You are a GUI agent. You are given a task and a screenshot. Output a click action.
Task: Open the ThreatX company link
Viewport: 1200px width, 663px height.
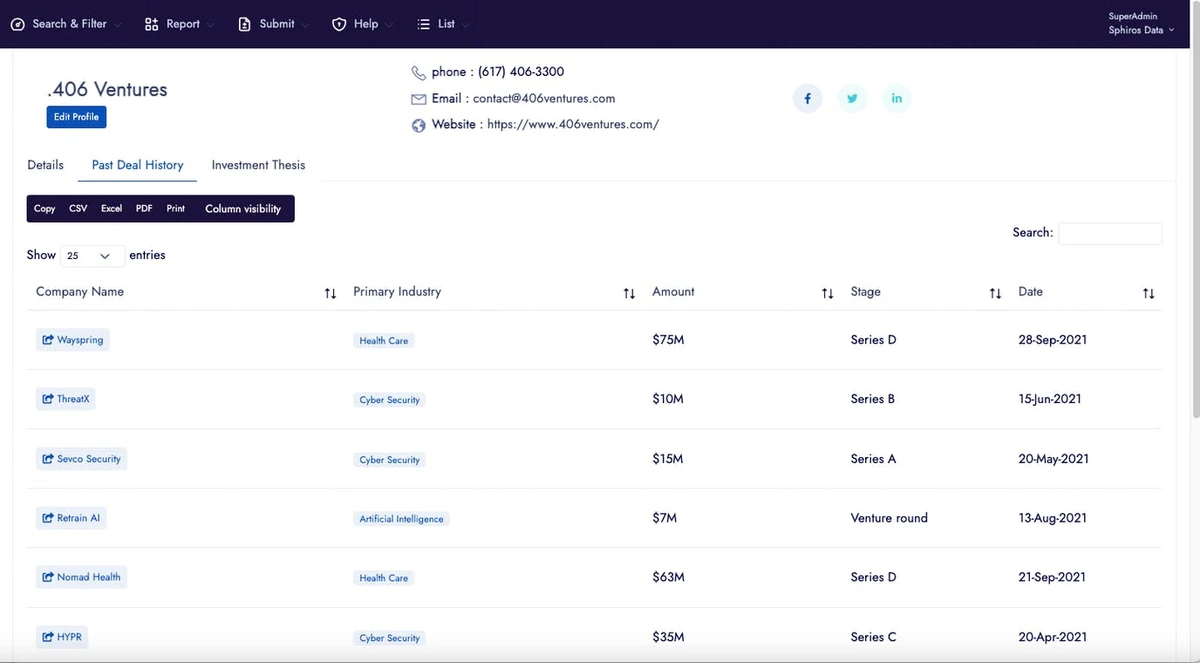point(68,399)
